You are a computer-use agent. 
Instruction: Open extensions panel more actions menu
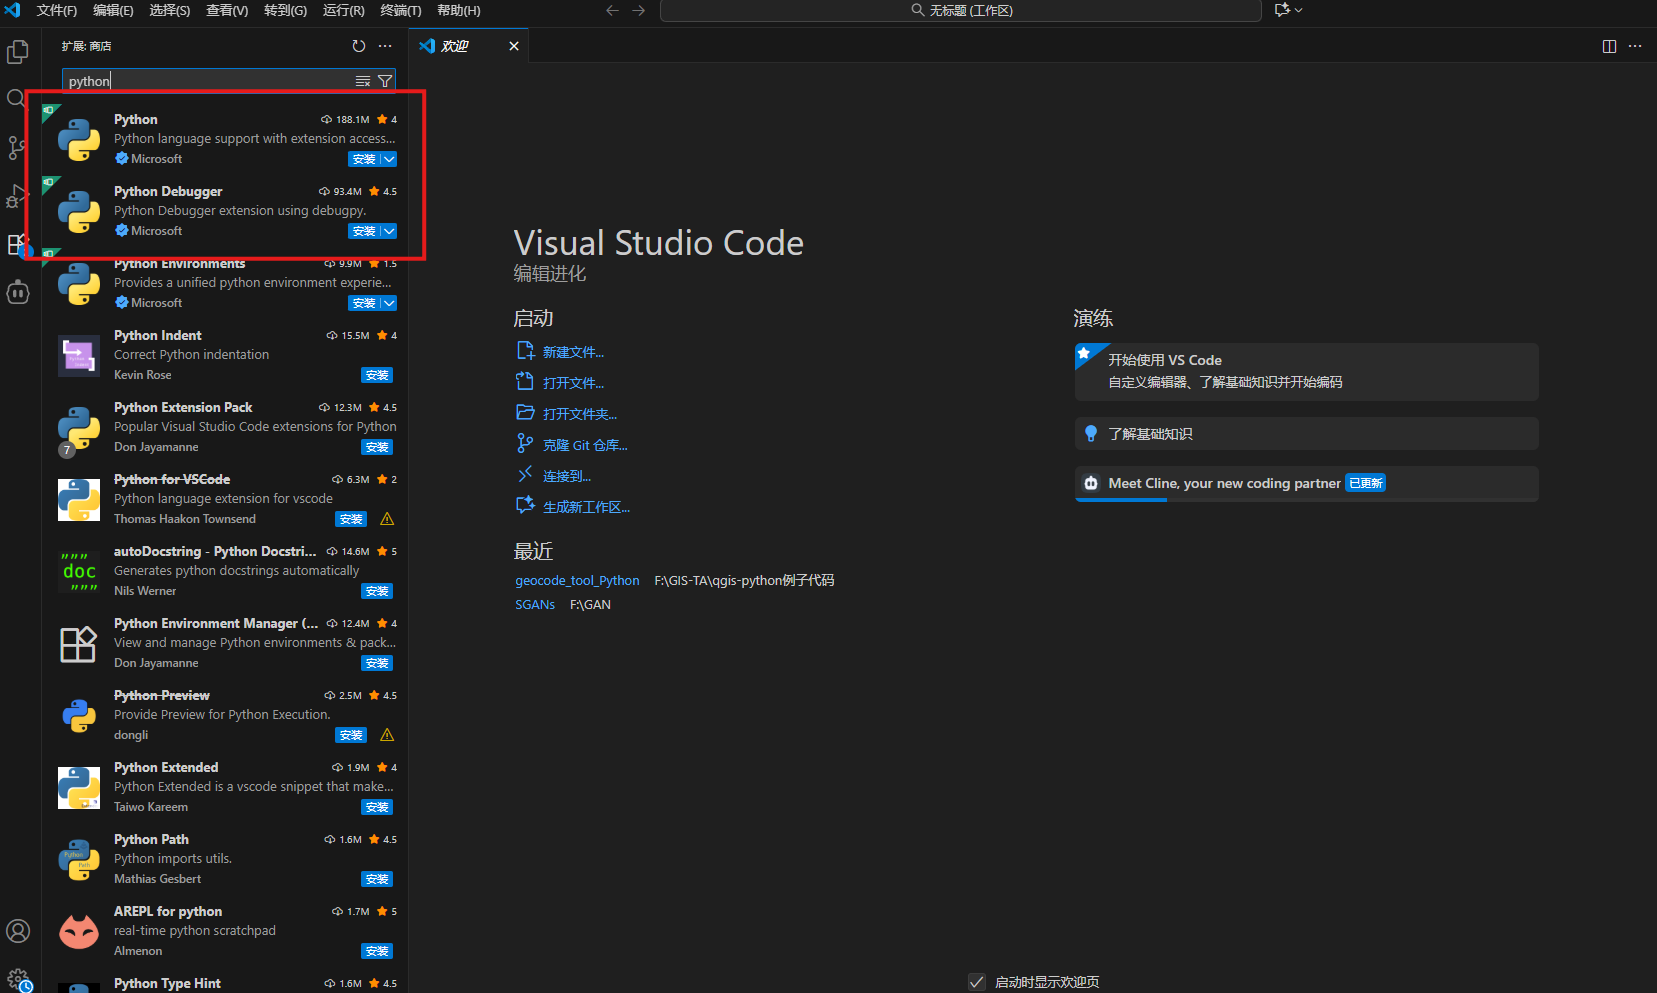click(385, 46)
